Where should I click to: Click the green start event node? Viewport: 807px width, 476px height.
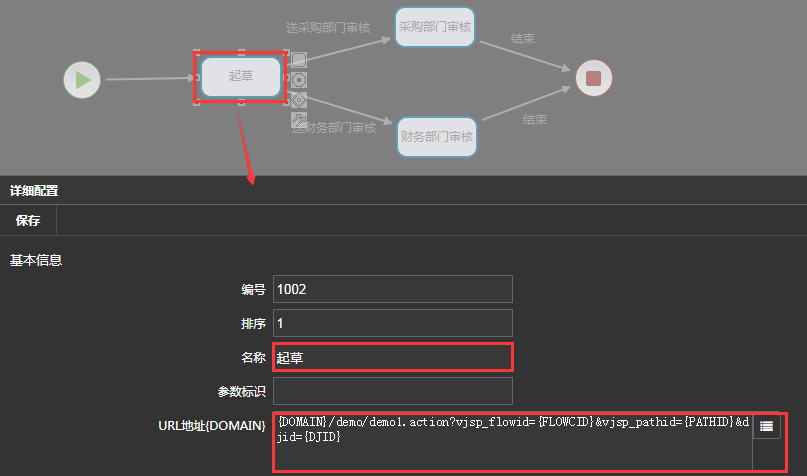[82, 79]
